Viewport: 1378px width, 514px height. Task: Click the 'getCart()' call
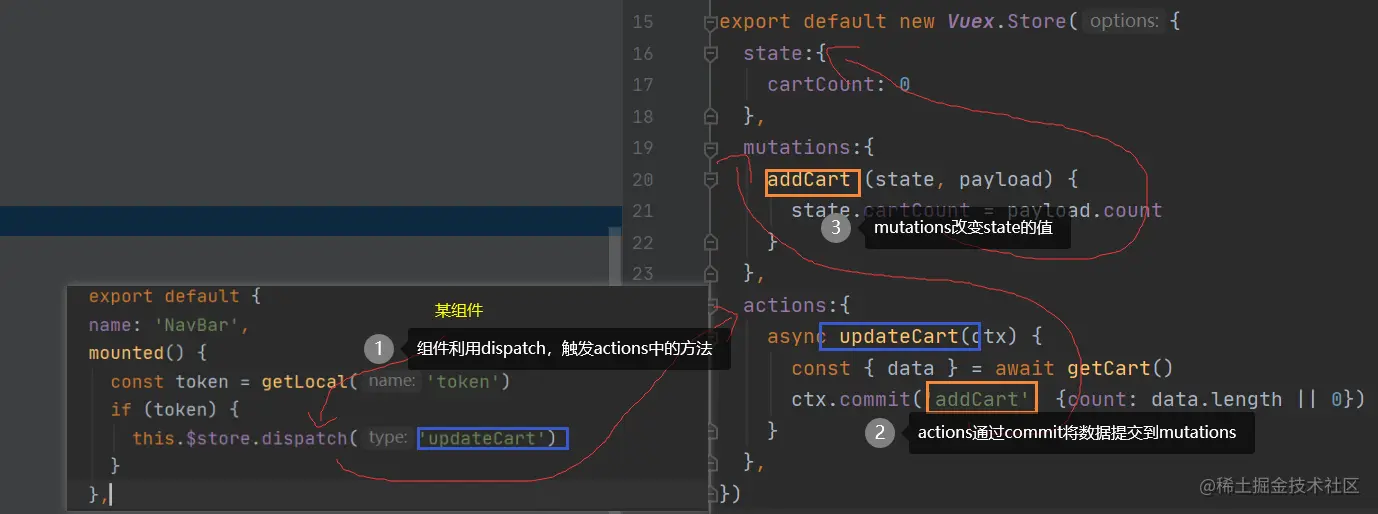[1120, 369]
